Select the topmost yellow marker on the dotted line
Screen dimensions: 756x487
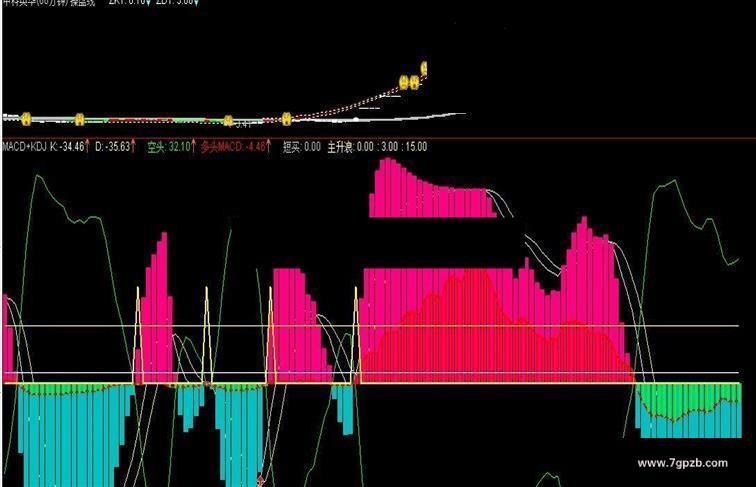(x=424, y=68)
